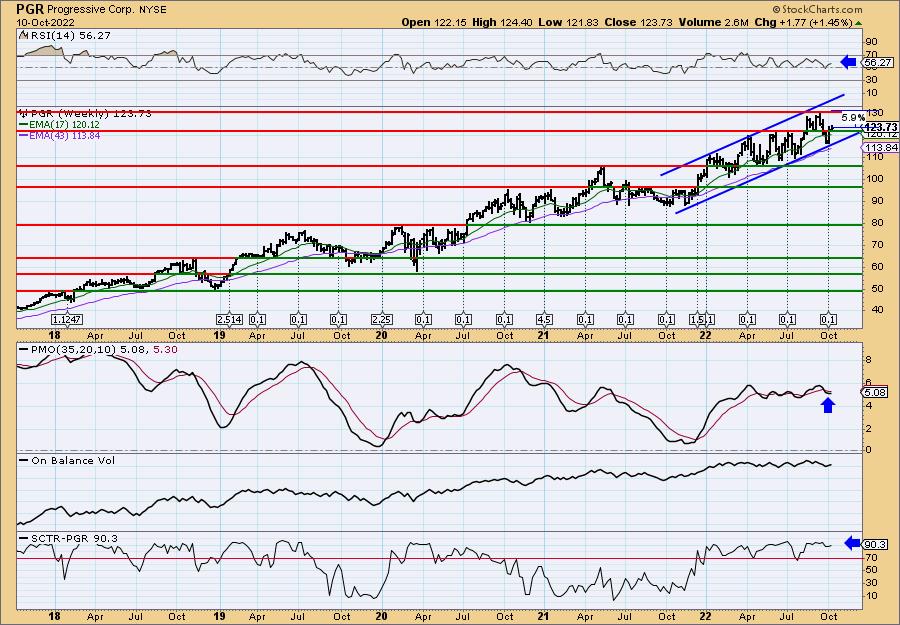Click the OHLC bars symbol before PGR (Weekly)

[x=24, y=113]
